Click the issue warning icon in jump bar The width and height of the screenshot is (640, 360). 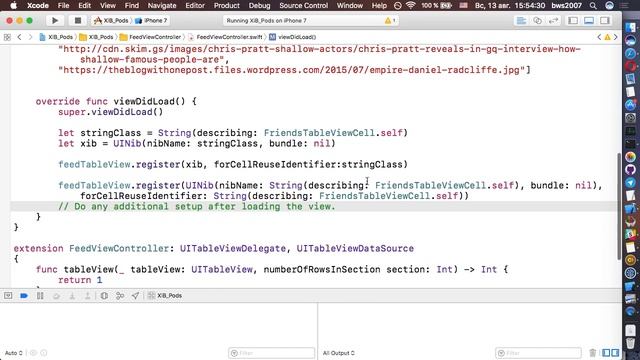607,37
